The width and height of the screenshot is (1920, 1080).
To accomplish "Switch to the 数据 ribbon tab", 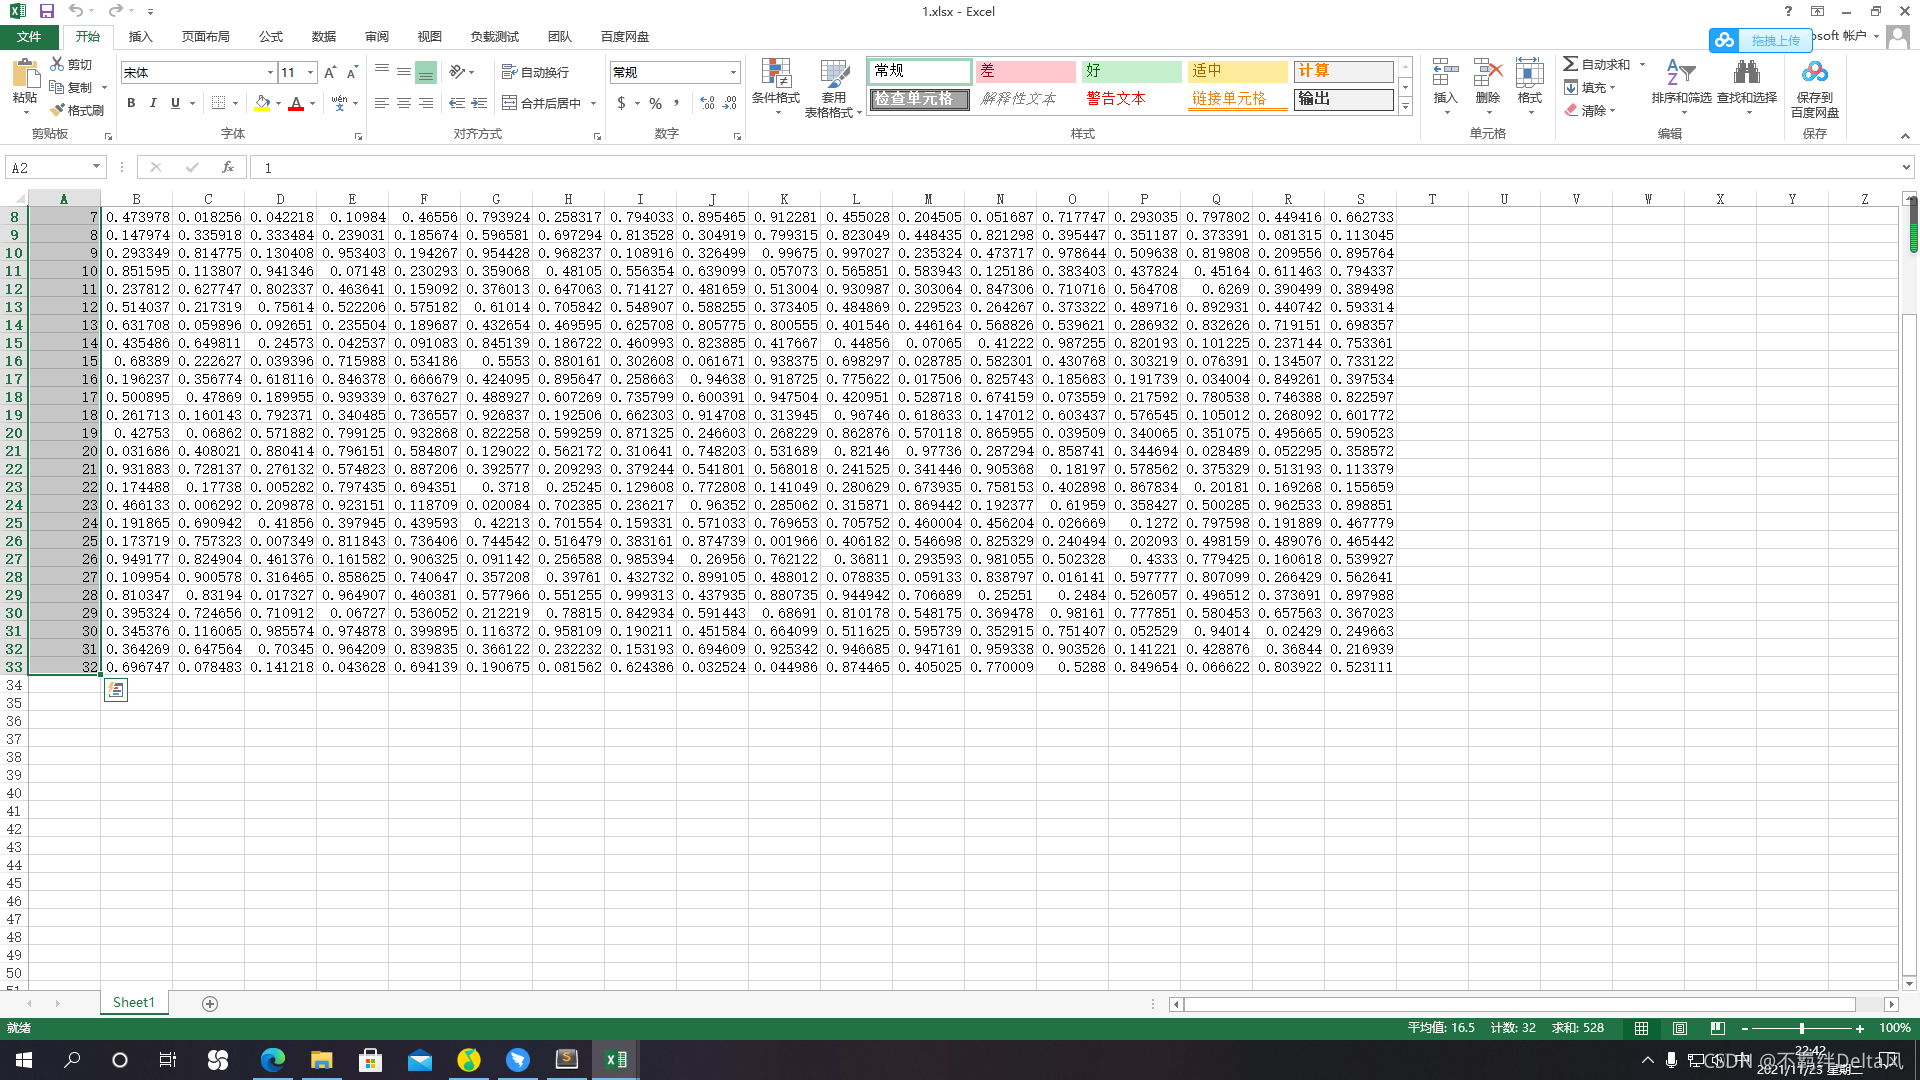I will pos(323,36).
